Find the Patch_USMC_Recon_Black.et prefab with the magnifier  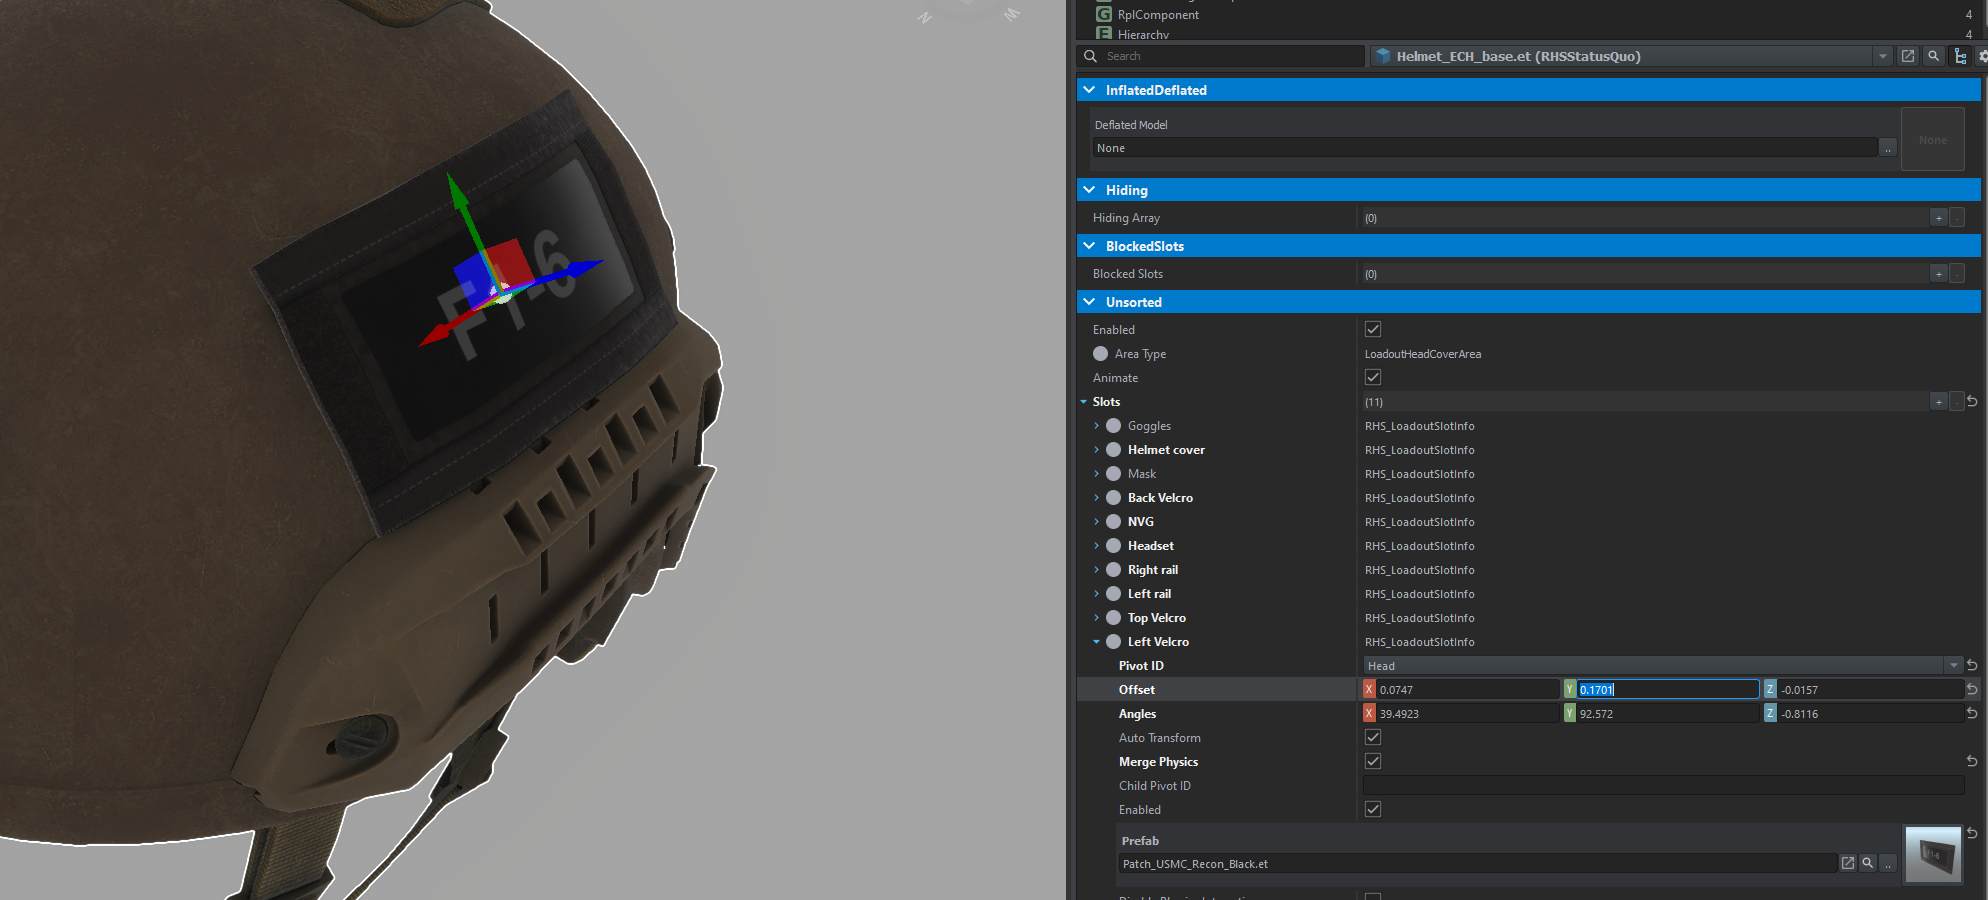[x=1867, y=863]
